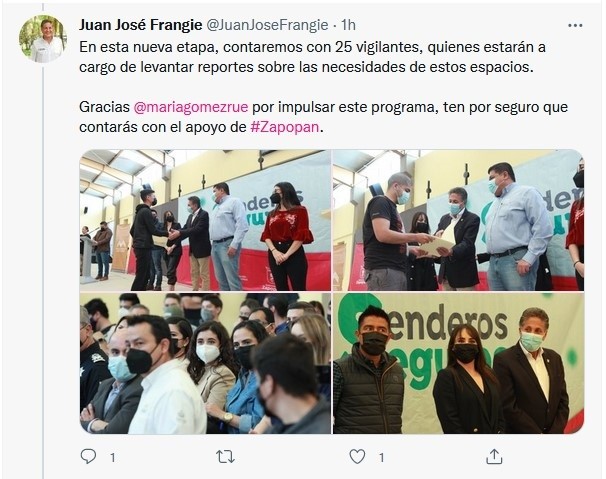Image resolution: width=606 pixels, height=479 pixels.
Task: View the top-left handshake photo
Action: click(205, 220)
